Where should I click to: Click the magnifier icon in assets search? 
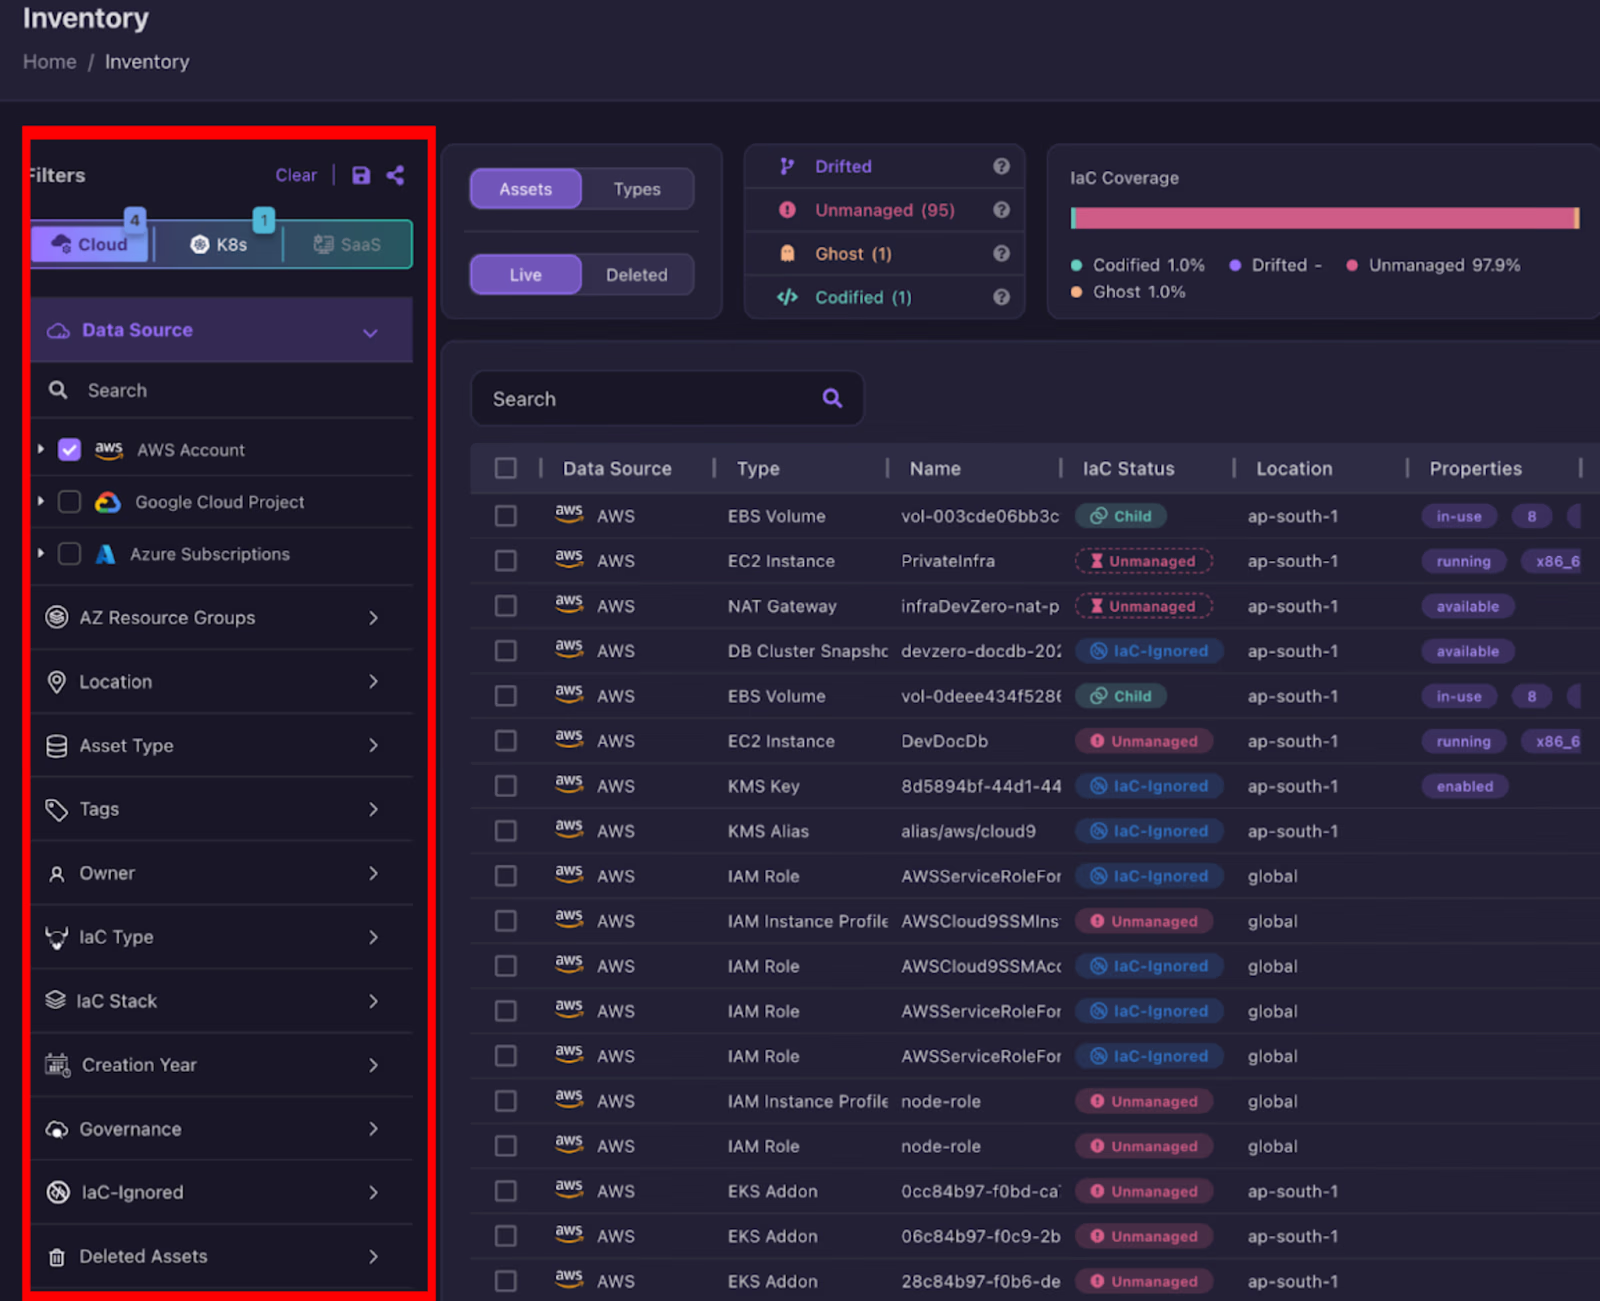[x=832, y=398]
